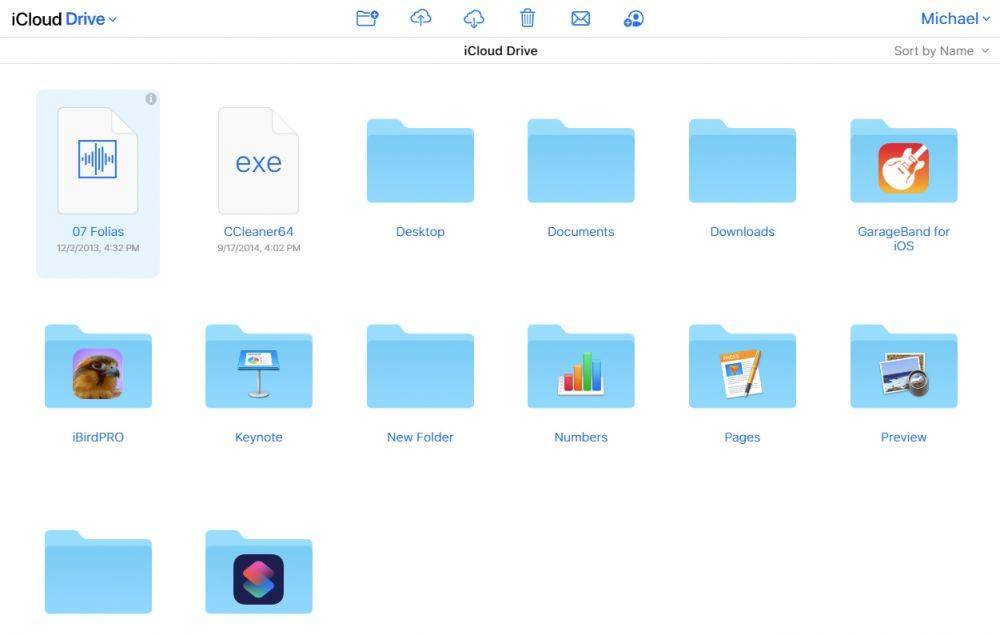Image resolution: width=1000 pixels, height=635 pixels.
Task: Open the Keynote folder
Action: click(259, 367)
